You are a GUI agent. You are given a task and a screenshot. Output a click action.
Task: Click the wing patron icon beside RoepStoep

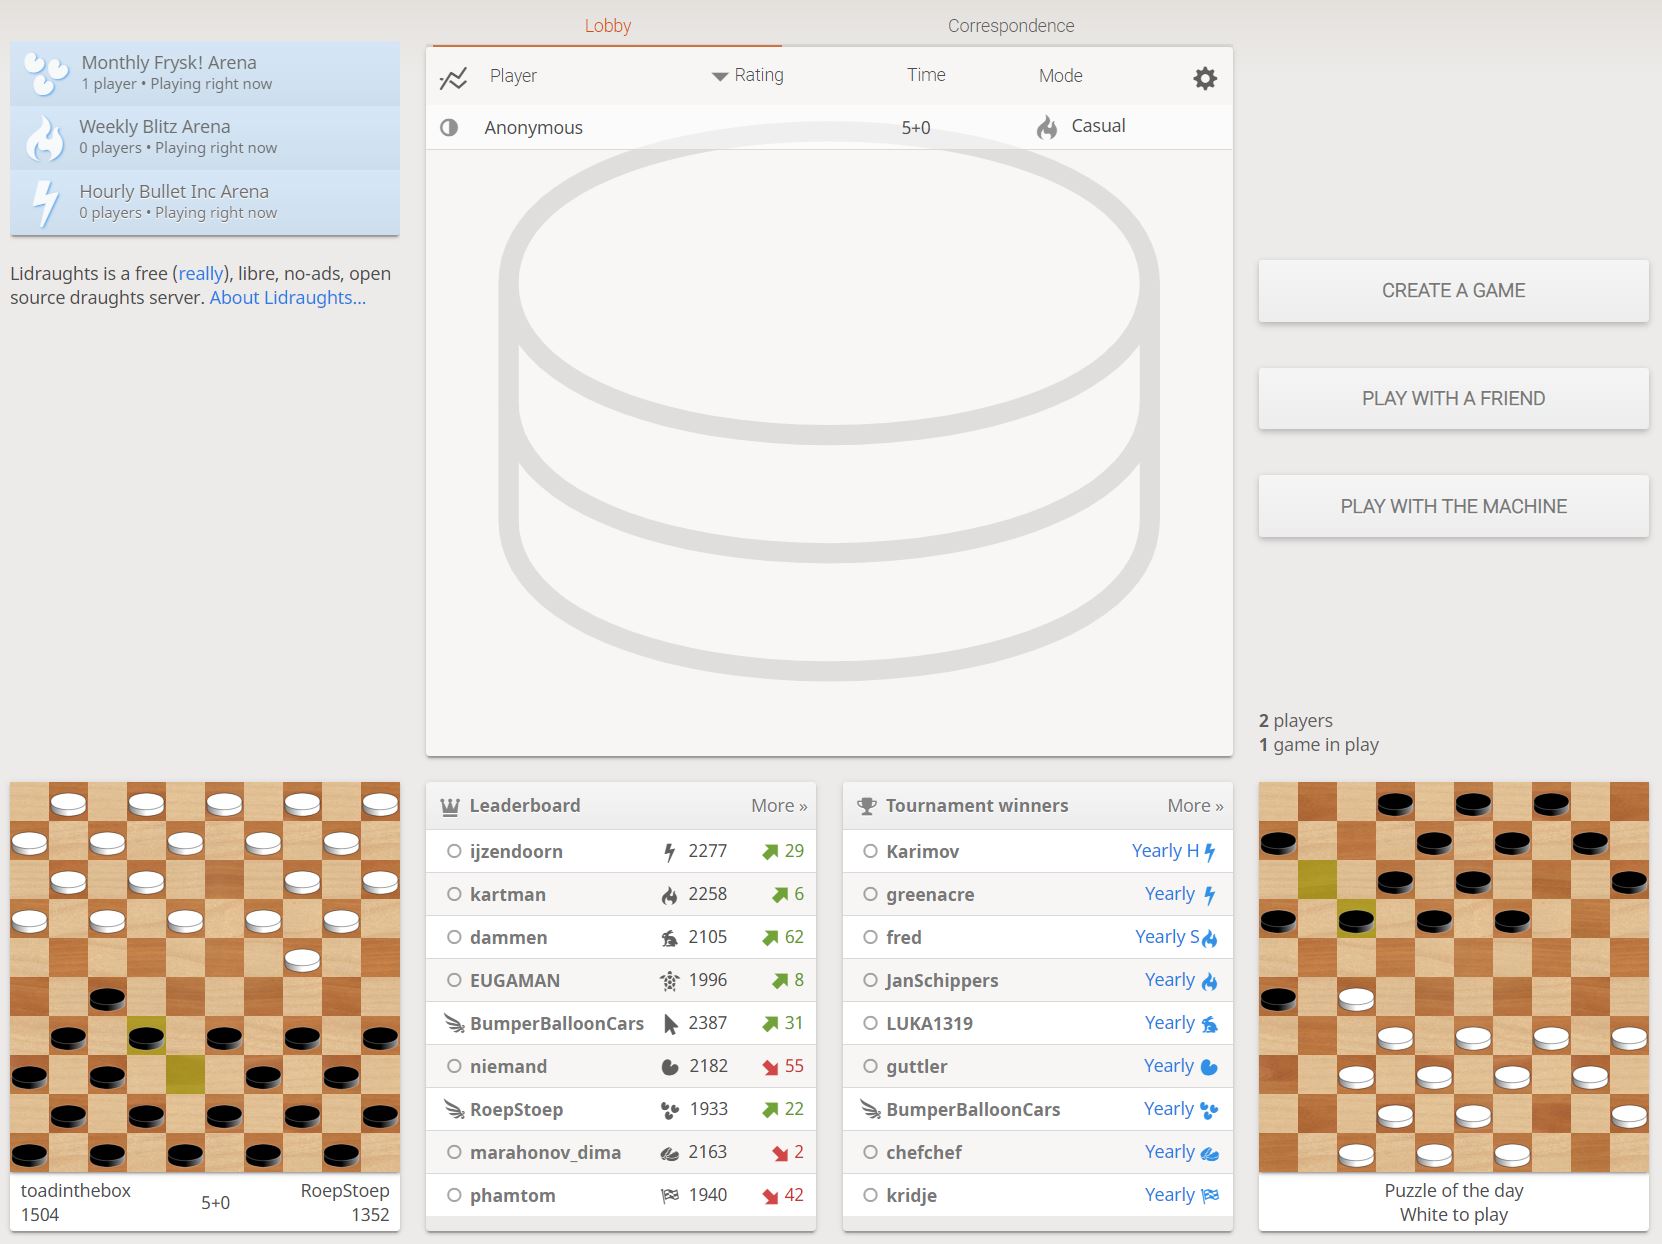click(x=454, y=1110)
